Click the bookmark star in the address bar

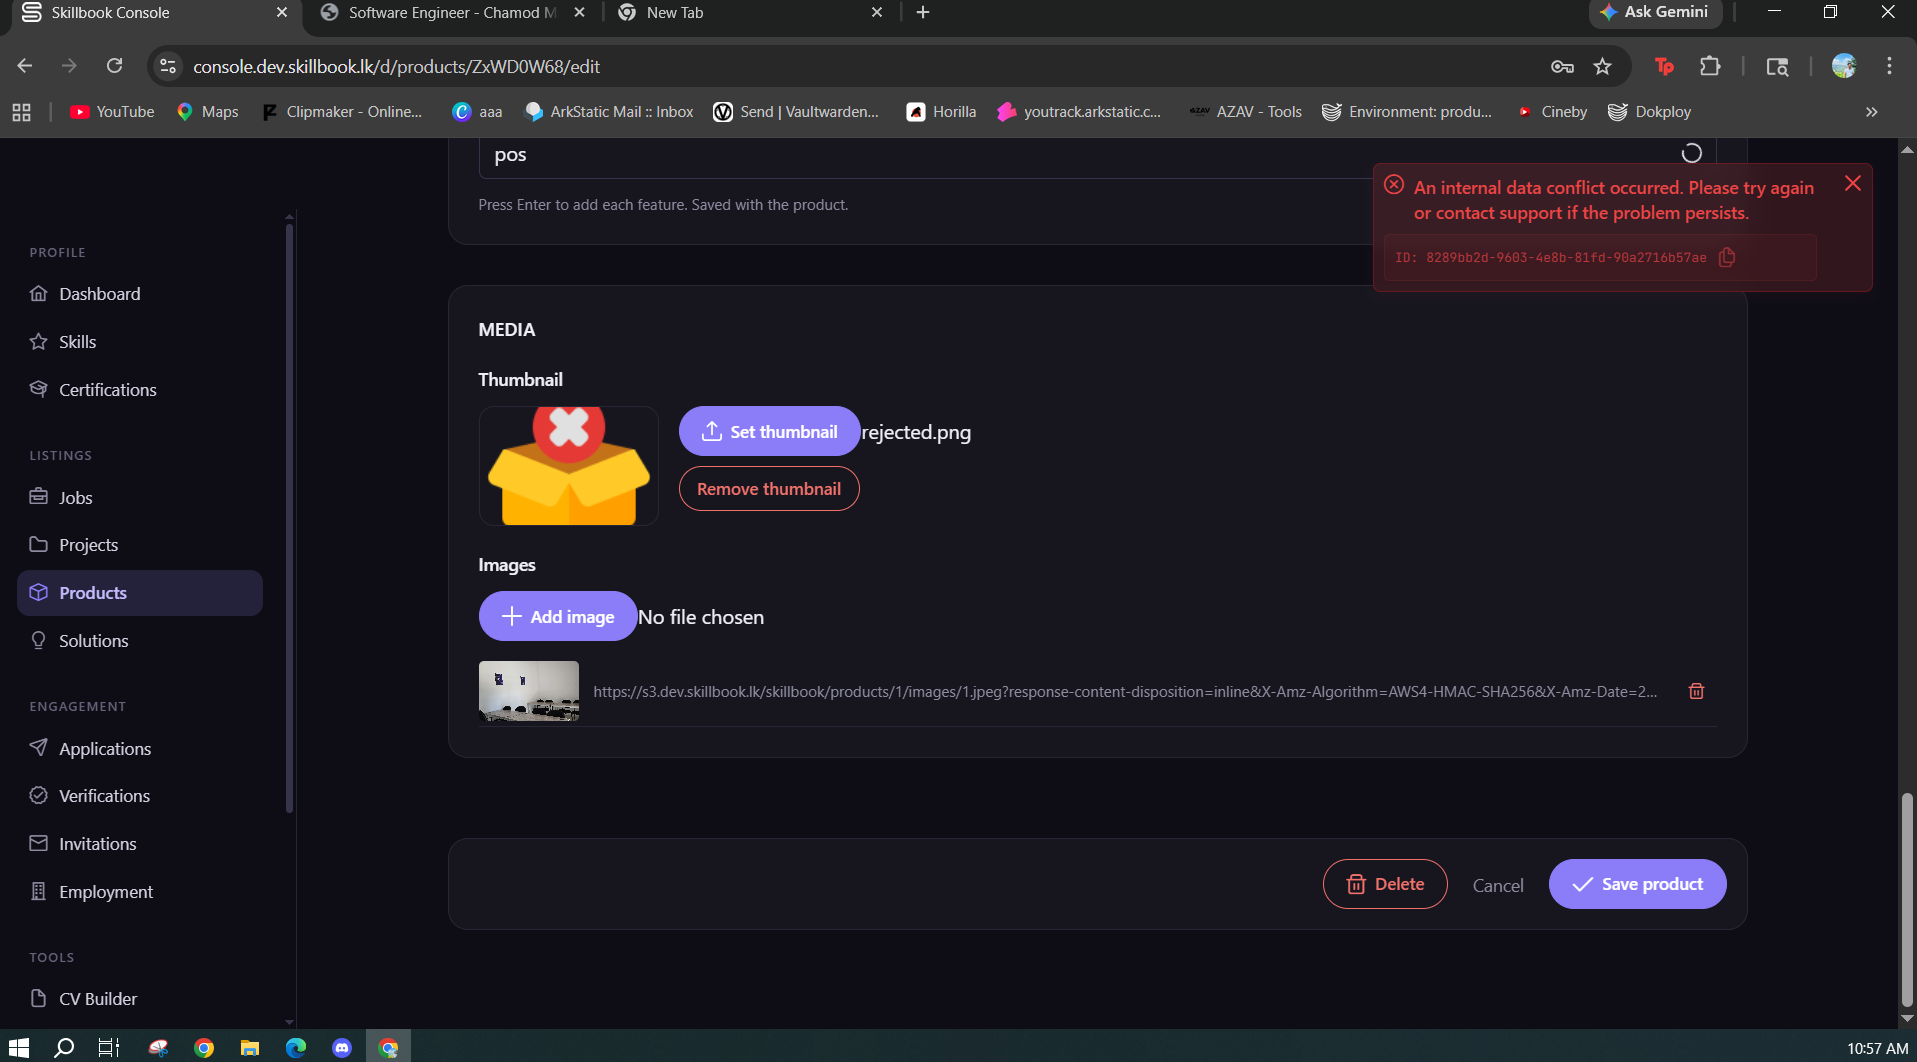coord(1602,66)
